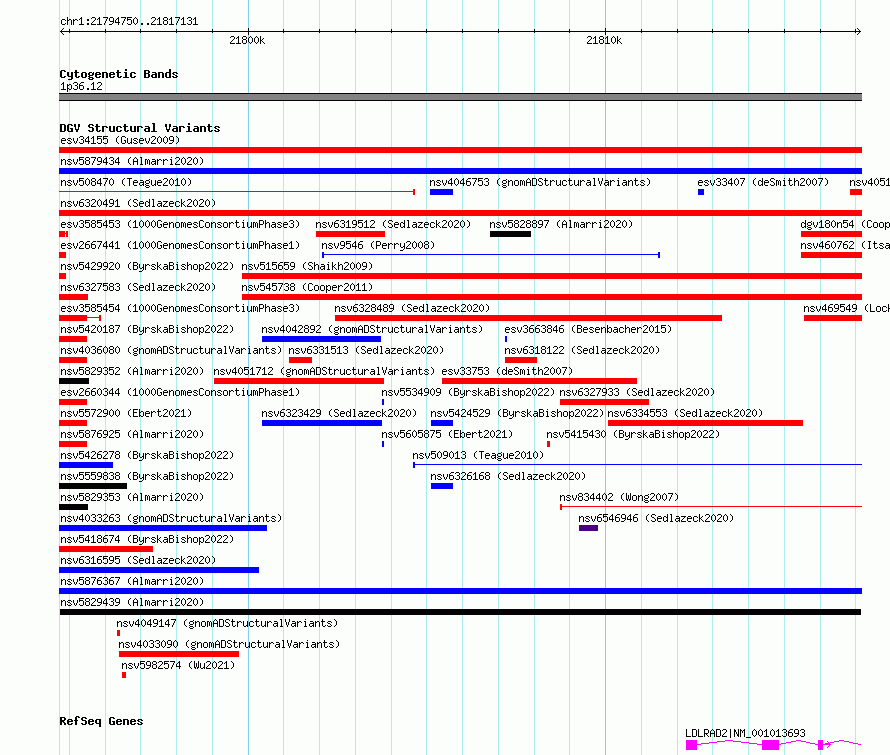The image size is (890, 755).
Task: Select esv2667441 1000GenomesConsortiumPhase1 label
Action: [180, 245]
